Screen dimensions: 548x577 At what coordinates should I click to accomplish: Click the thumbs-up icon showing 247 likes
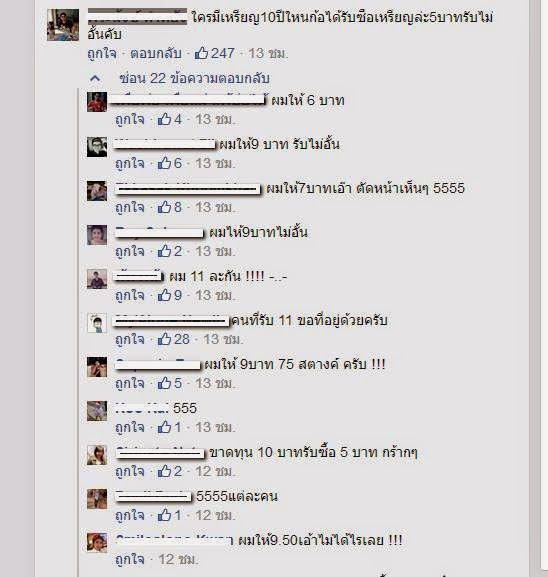pos(201,53)
